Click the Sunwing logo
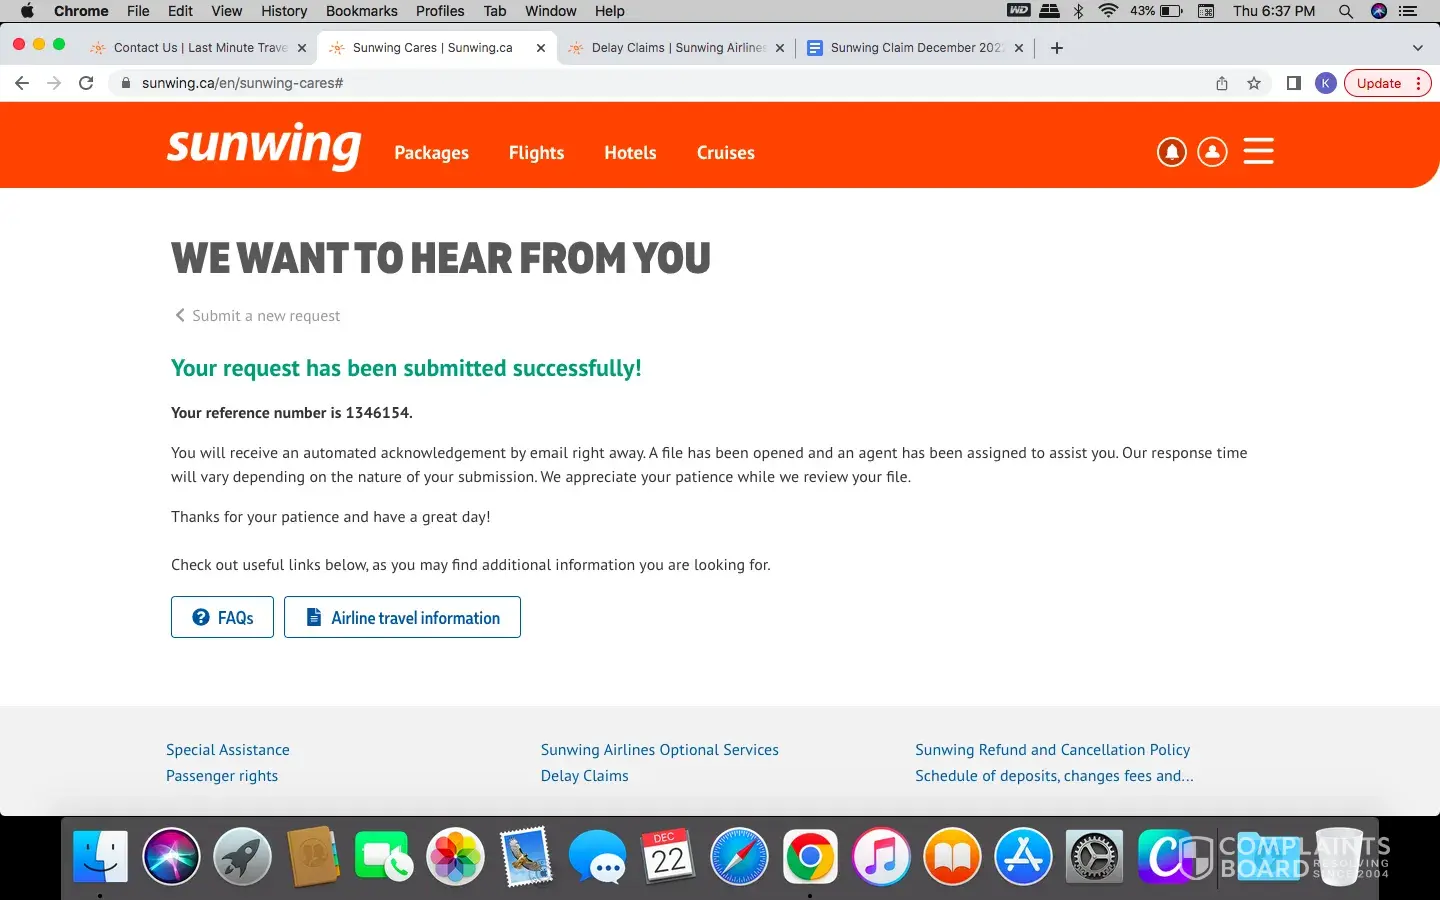The image size is (1440, 900). coord(264,147)
